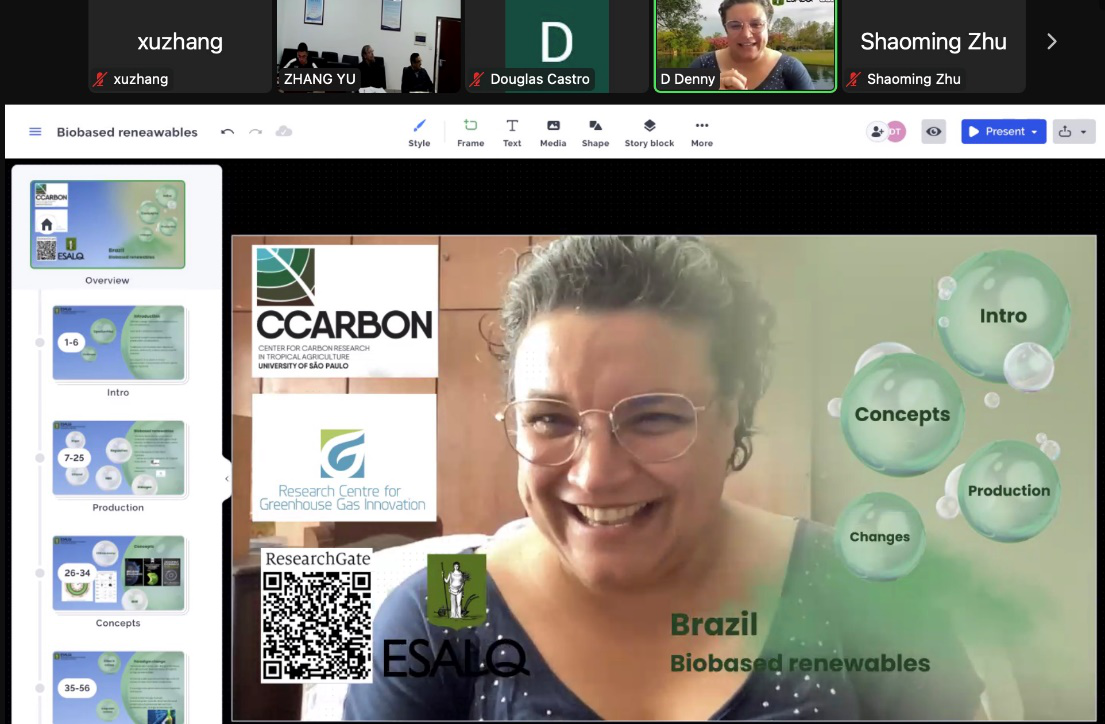Viewport: 1105px width, 724px height.
Task: Select the CCARBON logo image
Action: [345, 311]
